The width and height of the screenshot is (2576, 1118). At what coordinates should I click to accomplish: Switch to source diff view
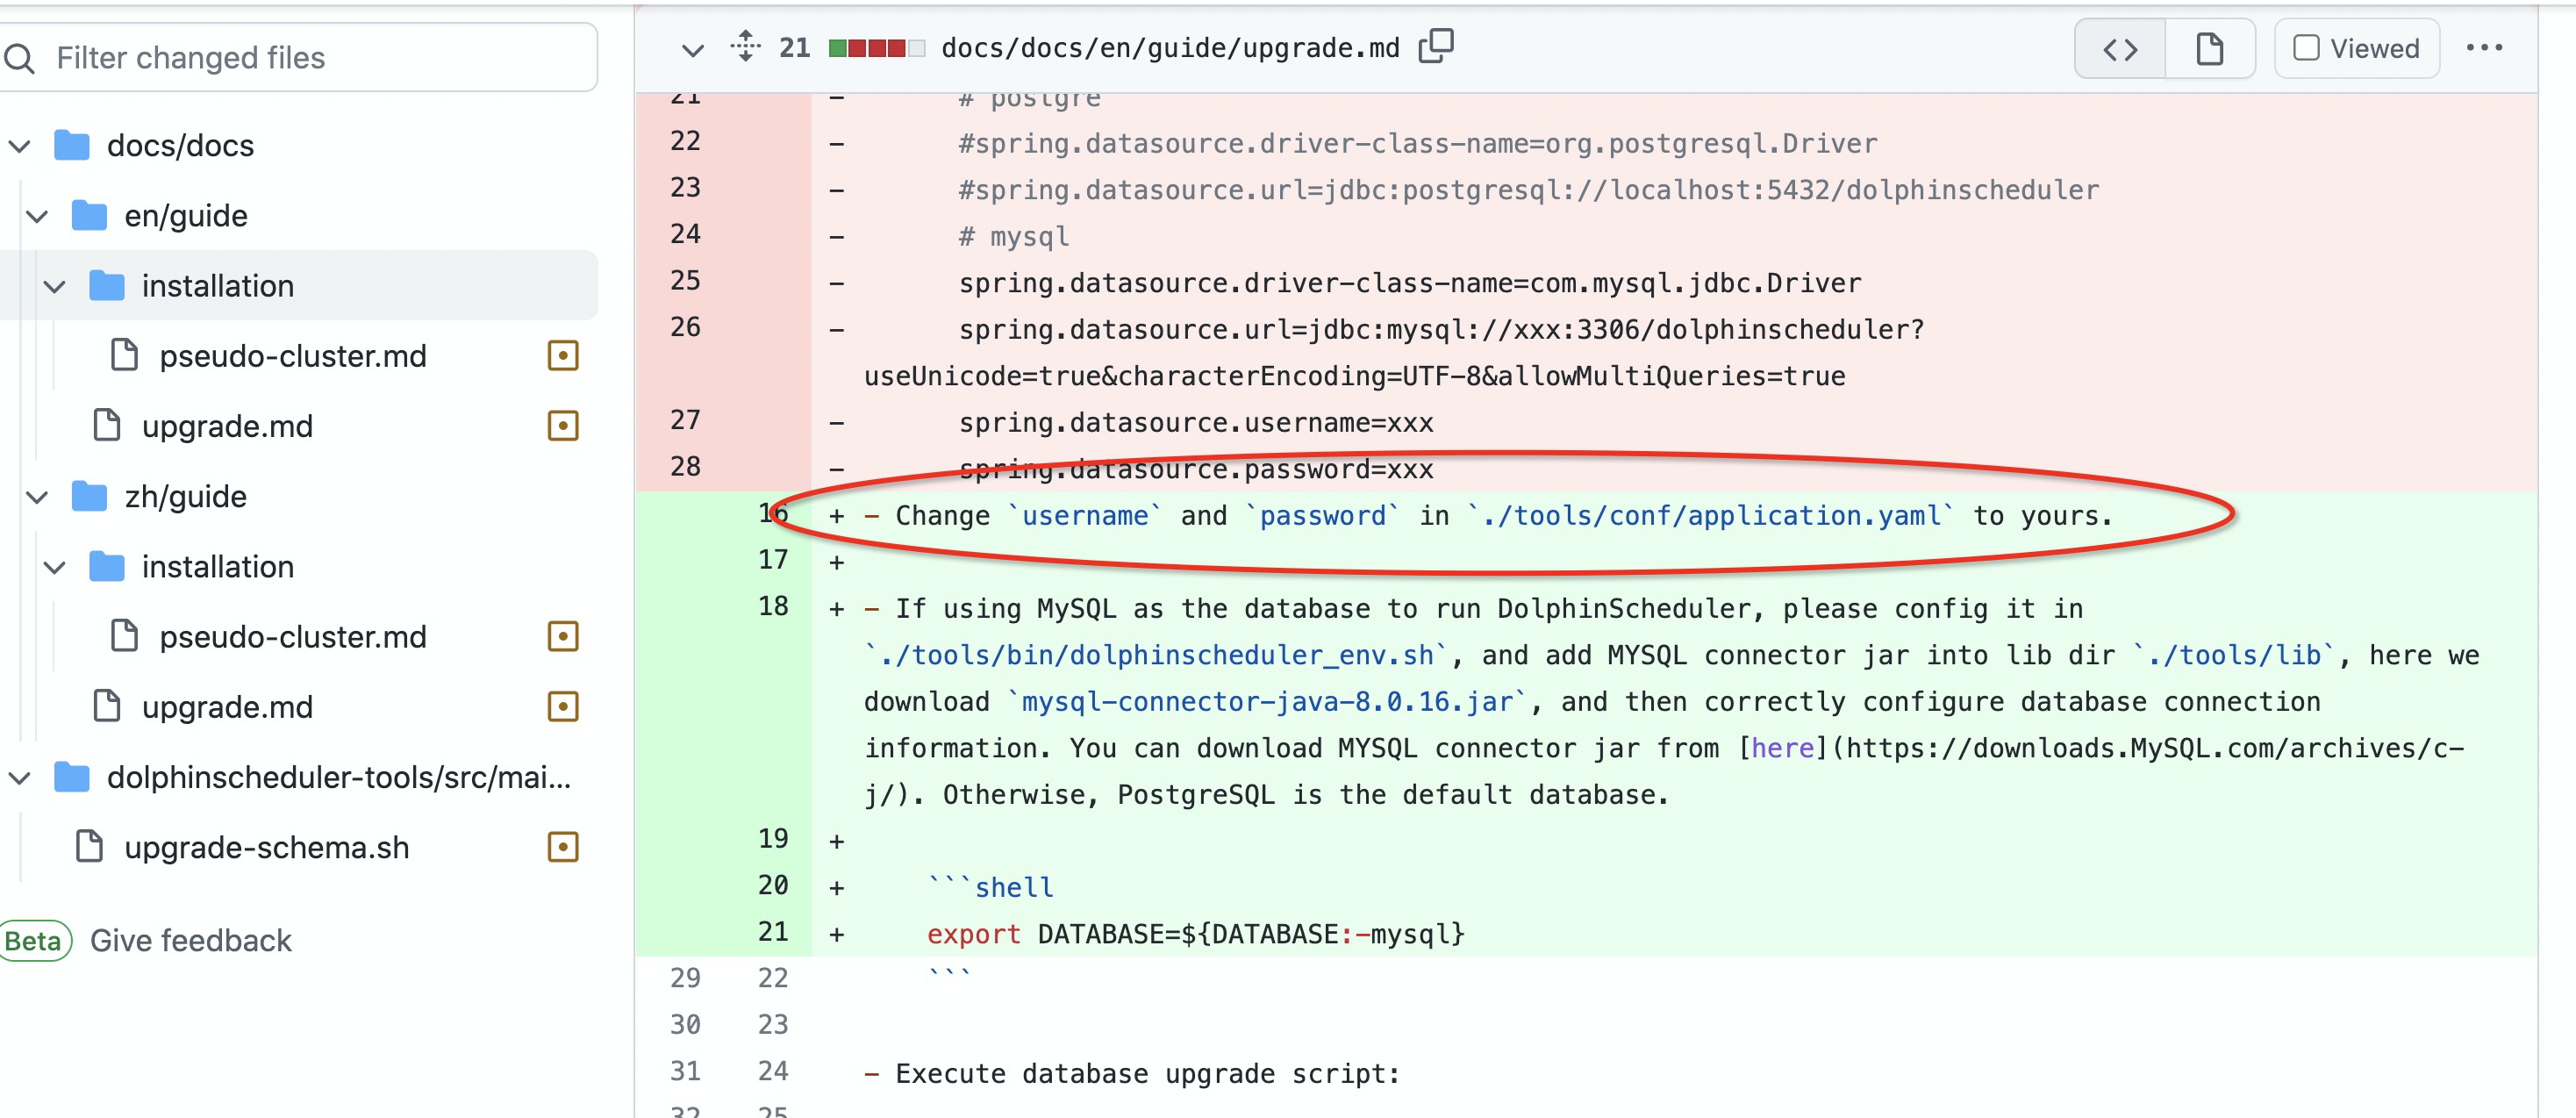click(2119, 49)
